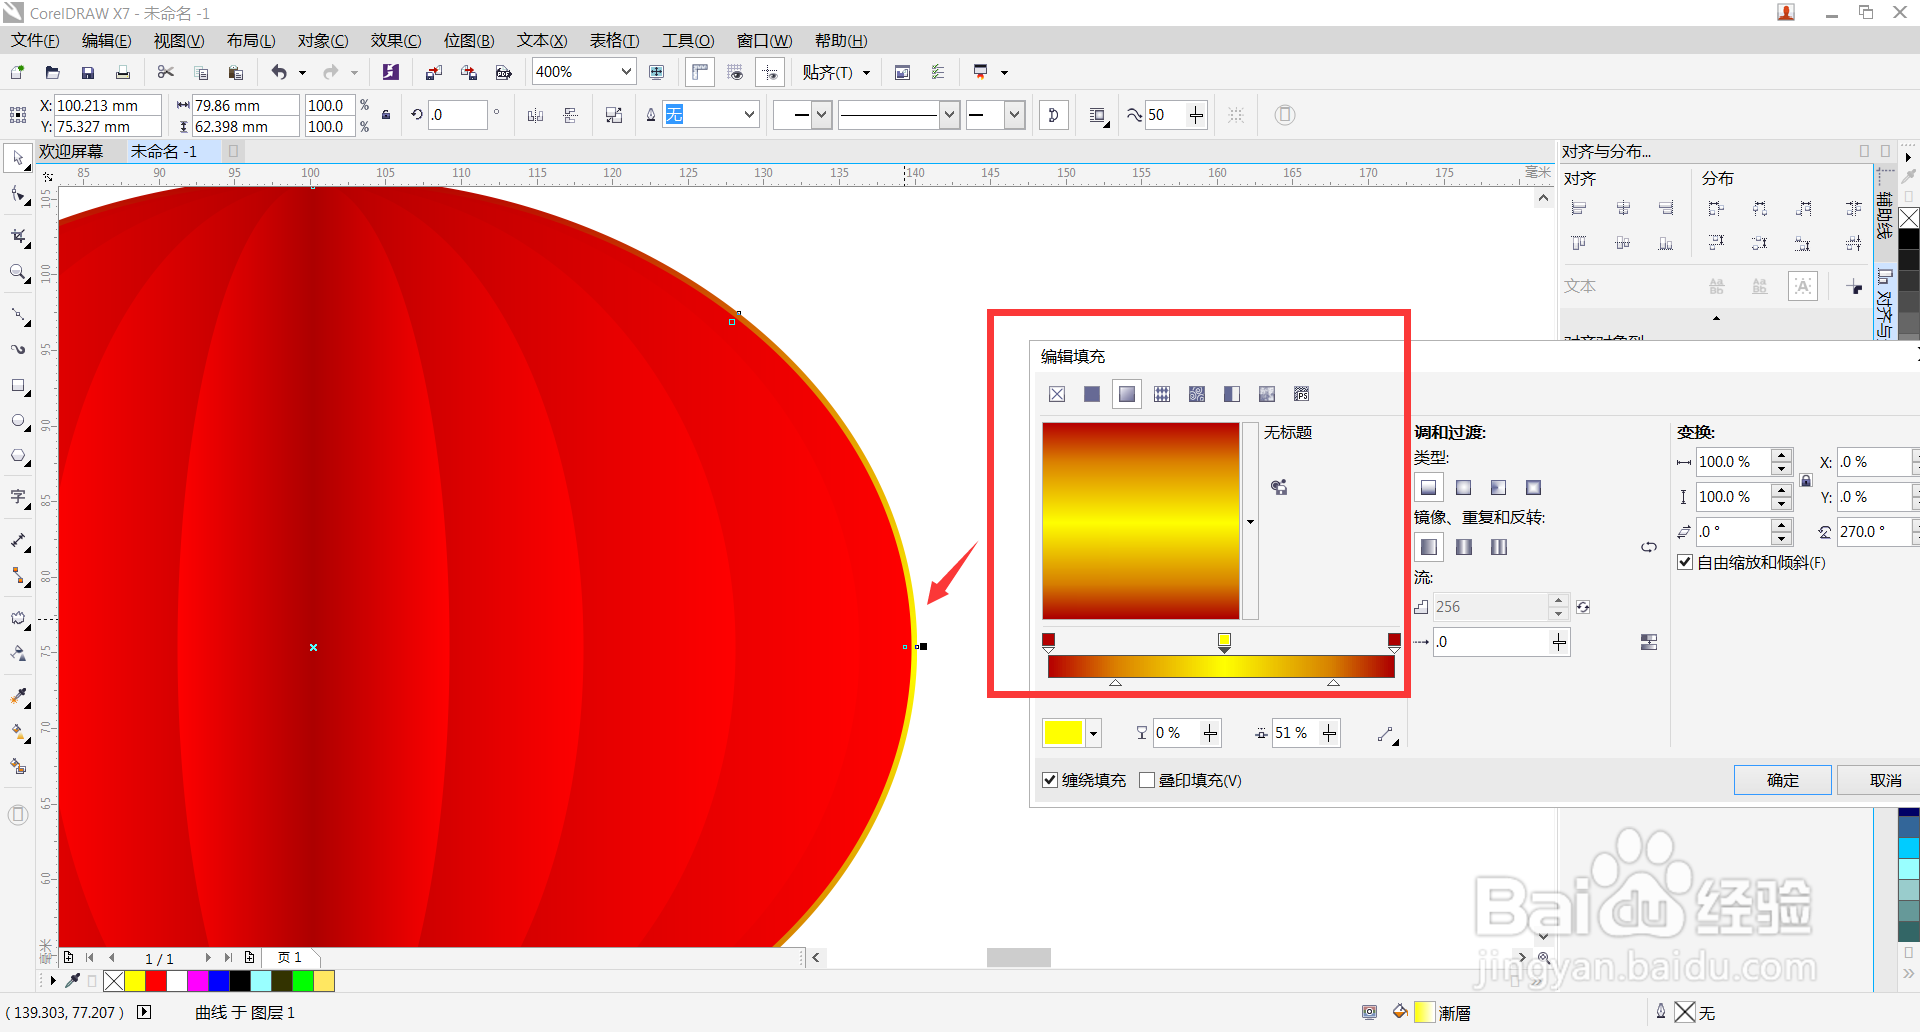Select the middle yellow gradient node
The width and height of the screenshot is (1920, 1032).
(1224, 641)
